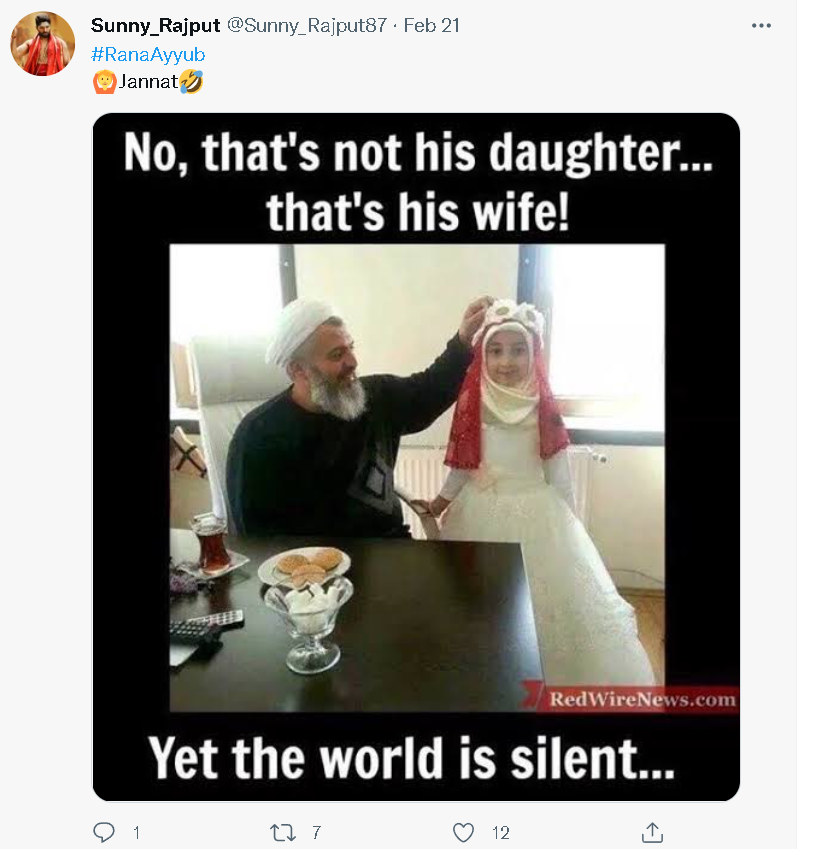Click the RedWireNews.com watermark in image
The height and width of the screenshot is (849, 821).
coord(642,699)
